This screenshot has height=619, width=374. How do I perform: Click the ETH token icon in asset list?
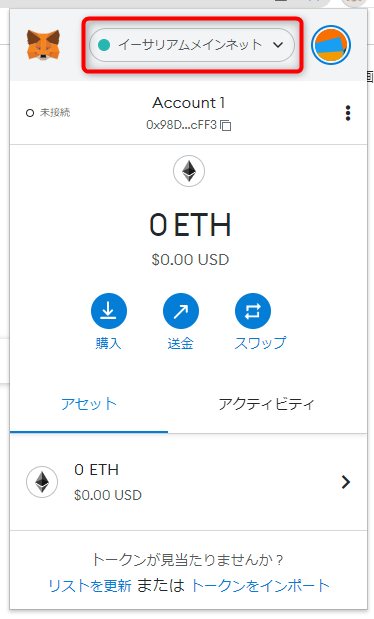[x=42, y=482]
